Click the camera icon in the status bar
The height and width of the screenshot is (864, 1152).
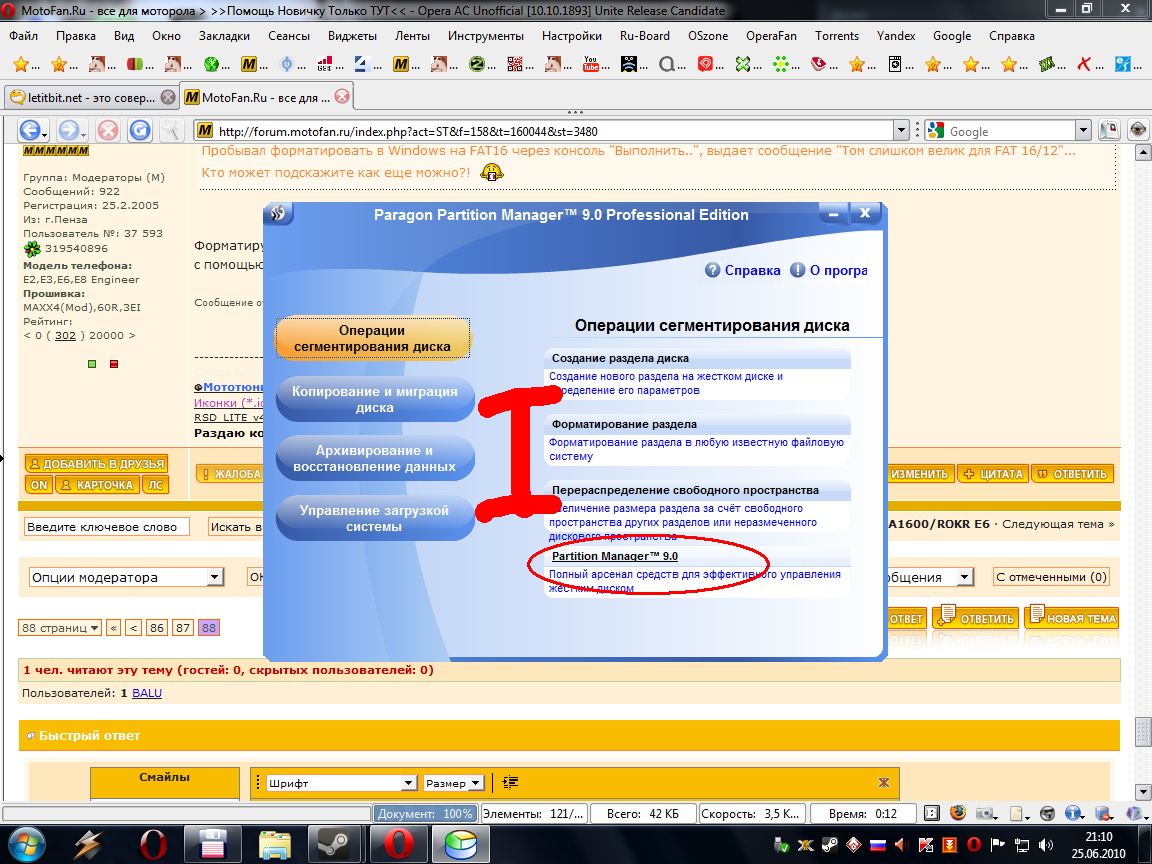coord(984,813)
